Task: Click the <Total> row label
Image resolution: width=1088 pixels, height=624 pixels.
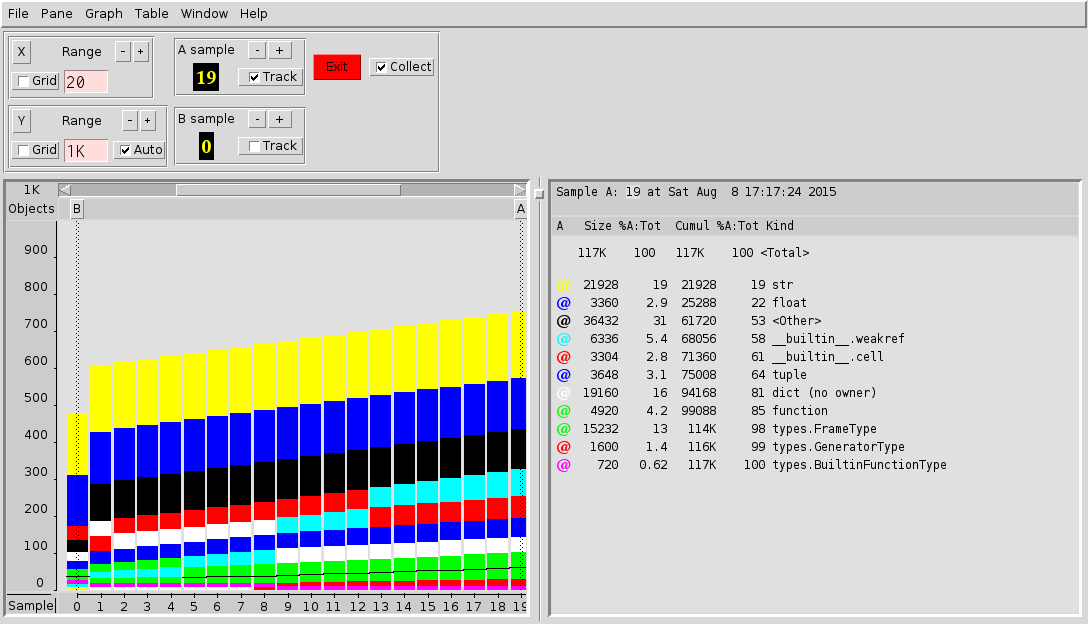Action: [784, 253]
